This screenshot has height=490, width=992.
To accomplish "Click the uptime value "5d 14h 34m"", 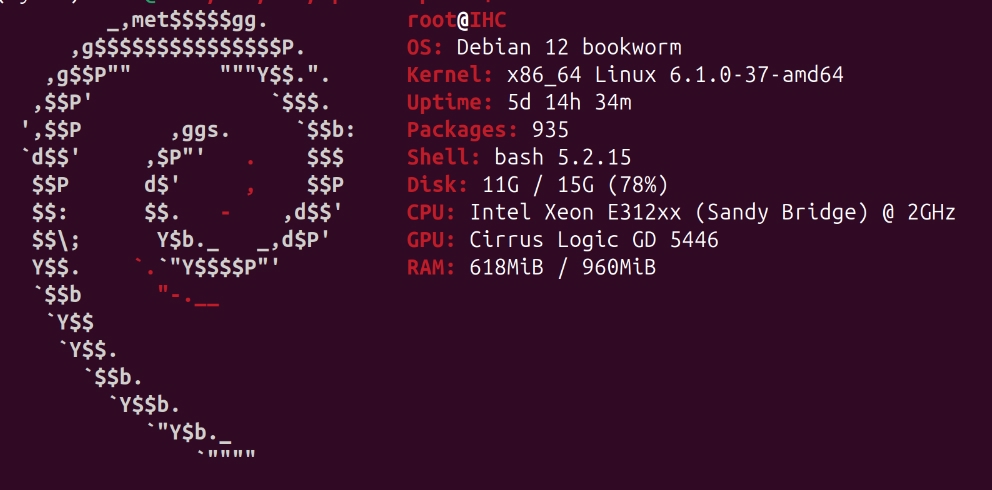I will click(x=569, y=103).
